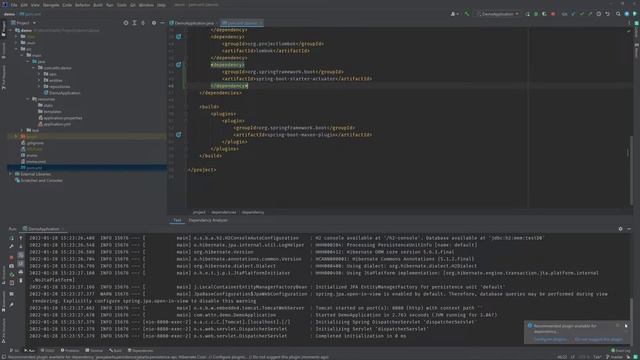Viewport: 640px width, 360px height.
Task: Open the Help menu
Action: pos(162,5)
